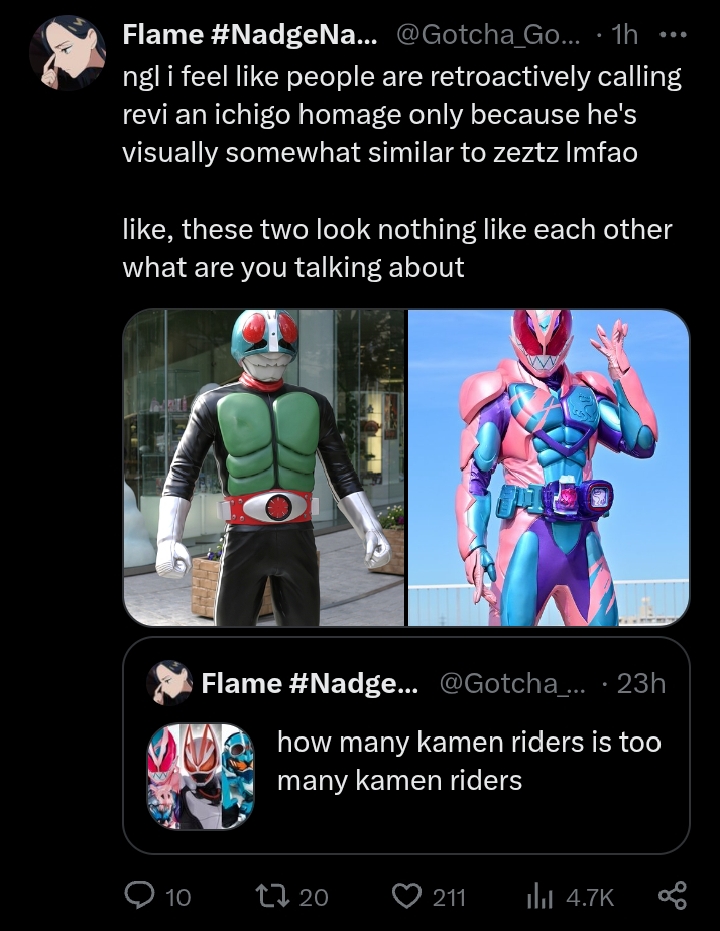
Task: Click the share icon below the tweet
Action: [x=673, y=895]
